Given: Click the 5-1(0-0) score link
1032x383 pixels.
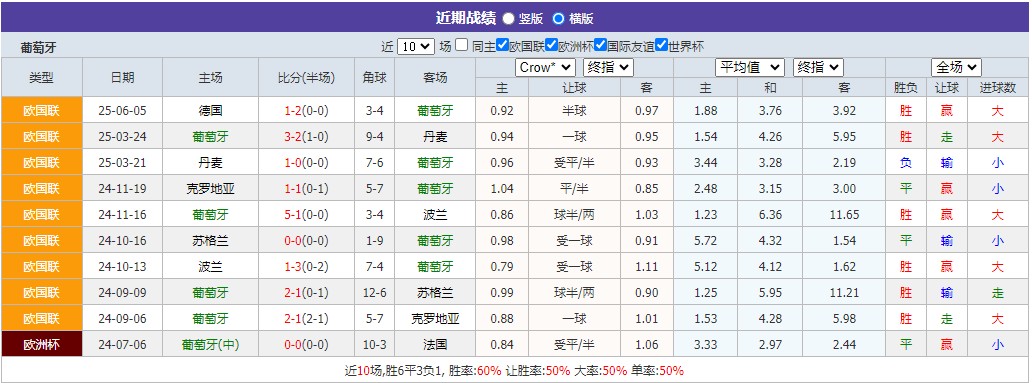Looking at the screenshot, I should tap(307, 215).
